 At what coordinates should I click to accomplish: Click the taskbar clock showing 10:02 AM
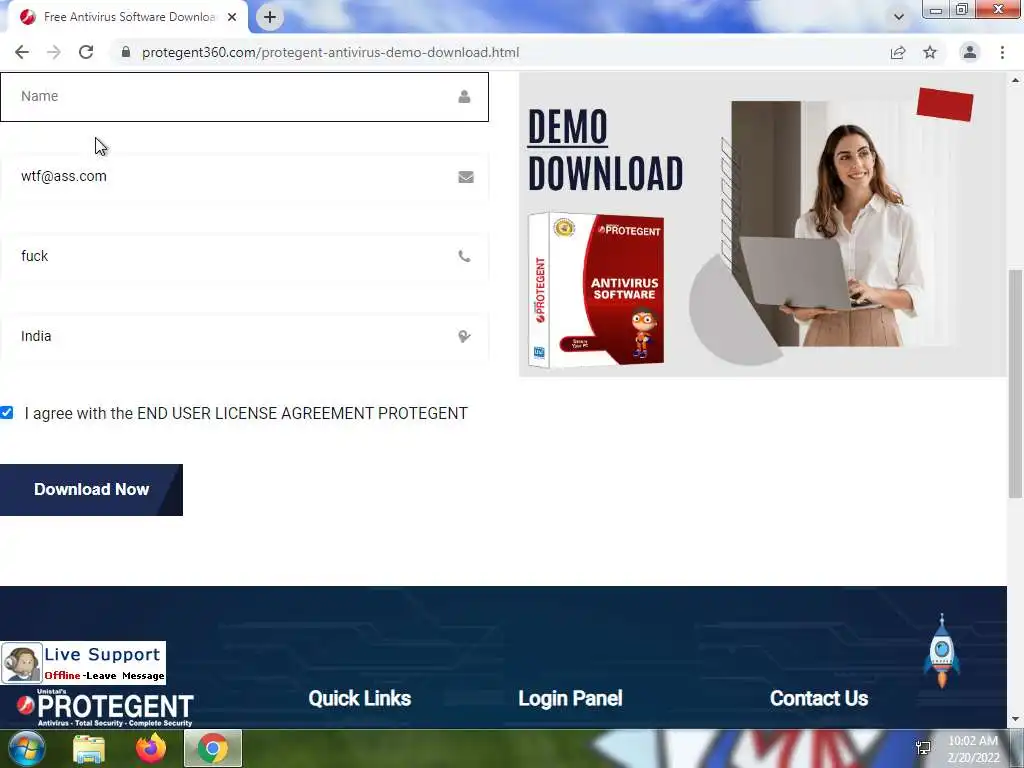coord(973,749)
